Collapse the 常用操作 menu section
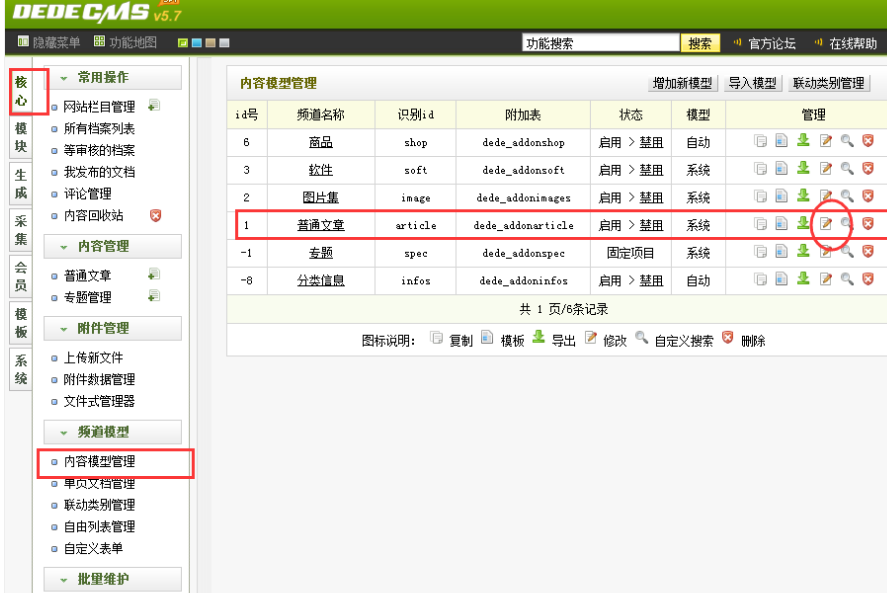The height and width of the screenshot is (593, 887). point(113,78)
